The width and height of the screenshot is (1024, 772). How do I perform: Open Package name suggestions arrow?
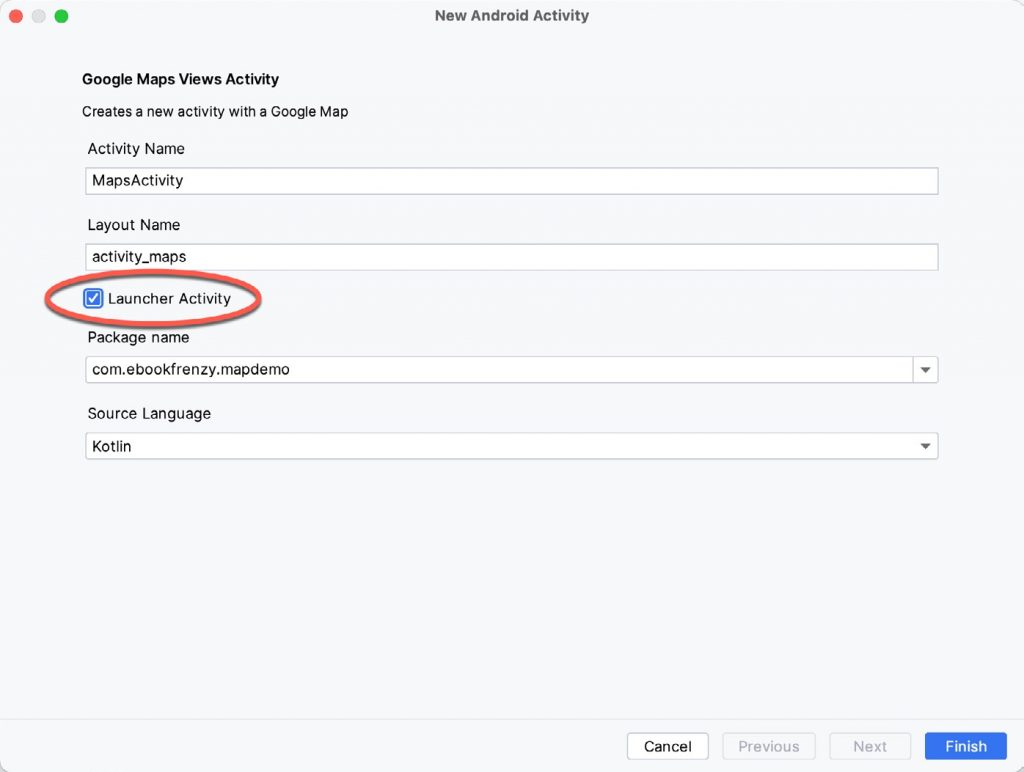(x=925, y=369)
